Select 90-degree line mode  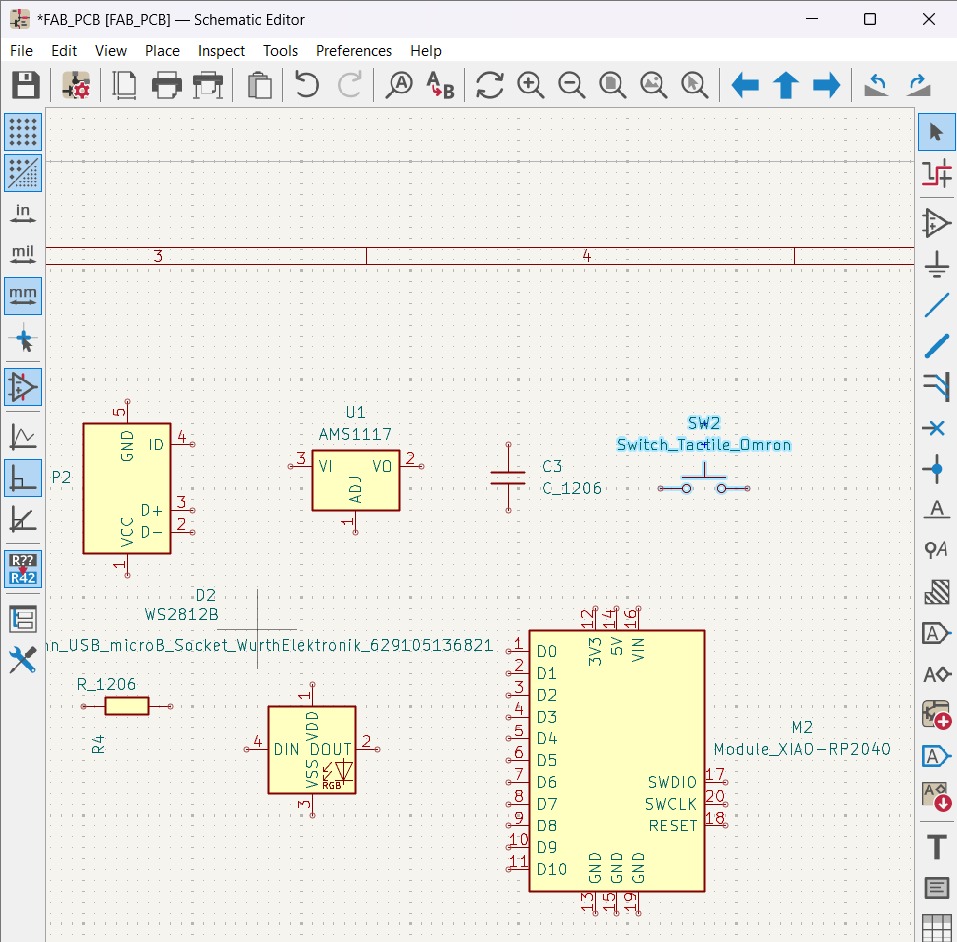[23, 477]
